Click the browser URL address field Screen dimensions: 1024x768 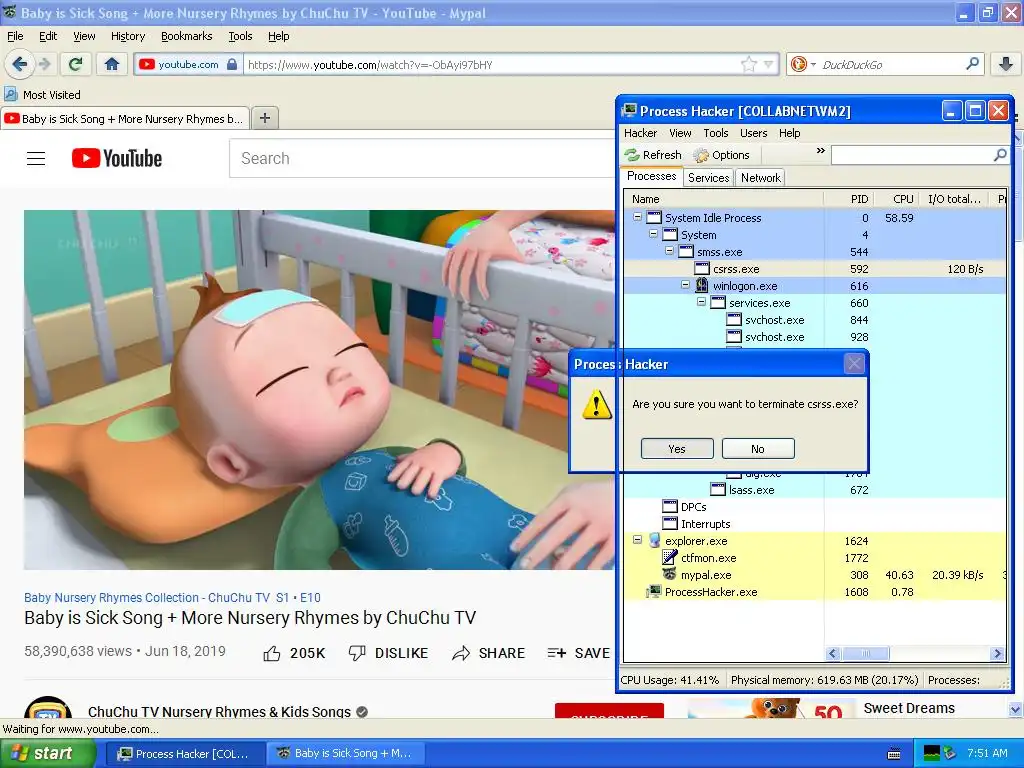(491, 64)
